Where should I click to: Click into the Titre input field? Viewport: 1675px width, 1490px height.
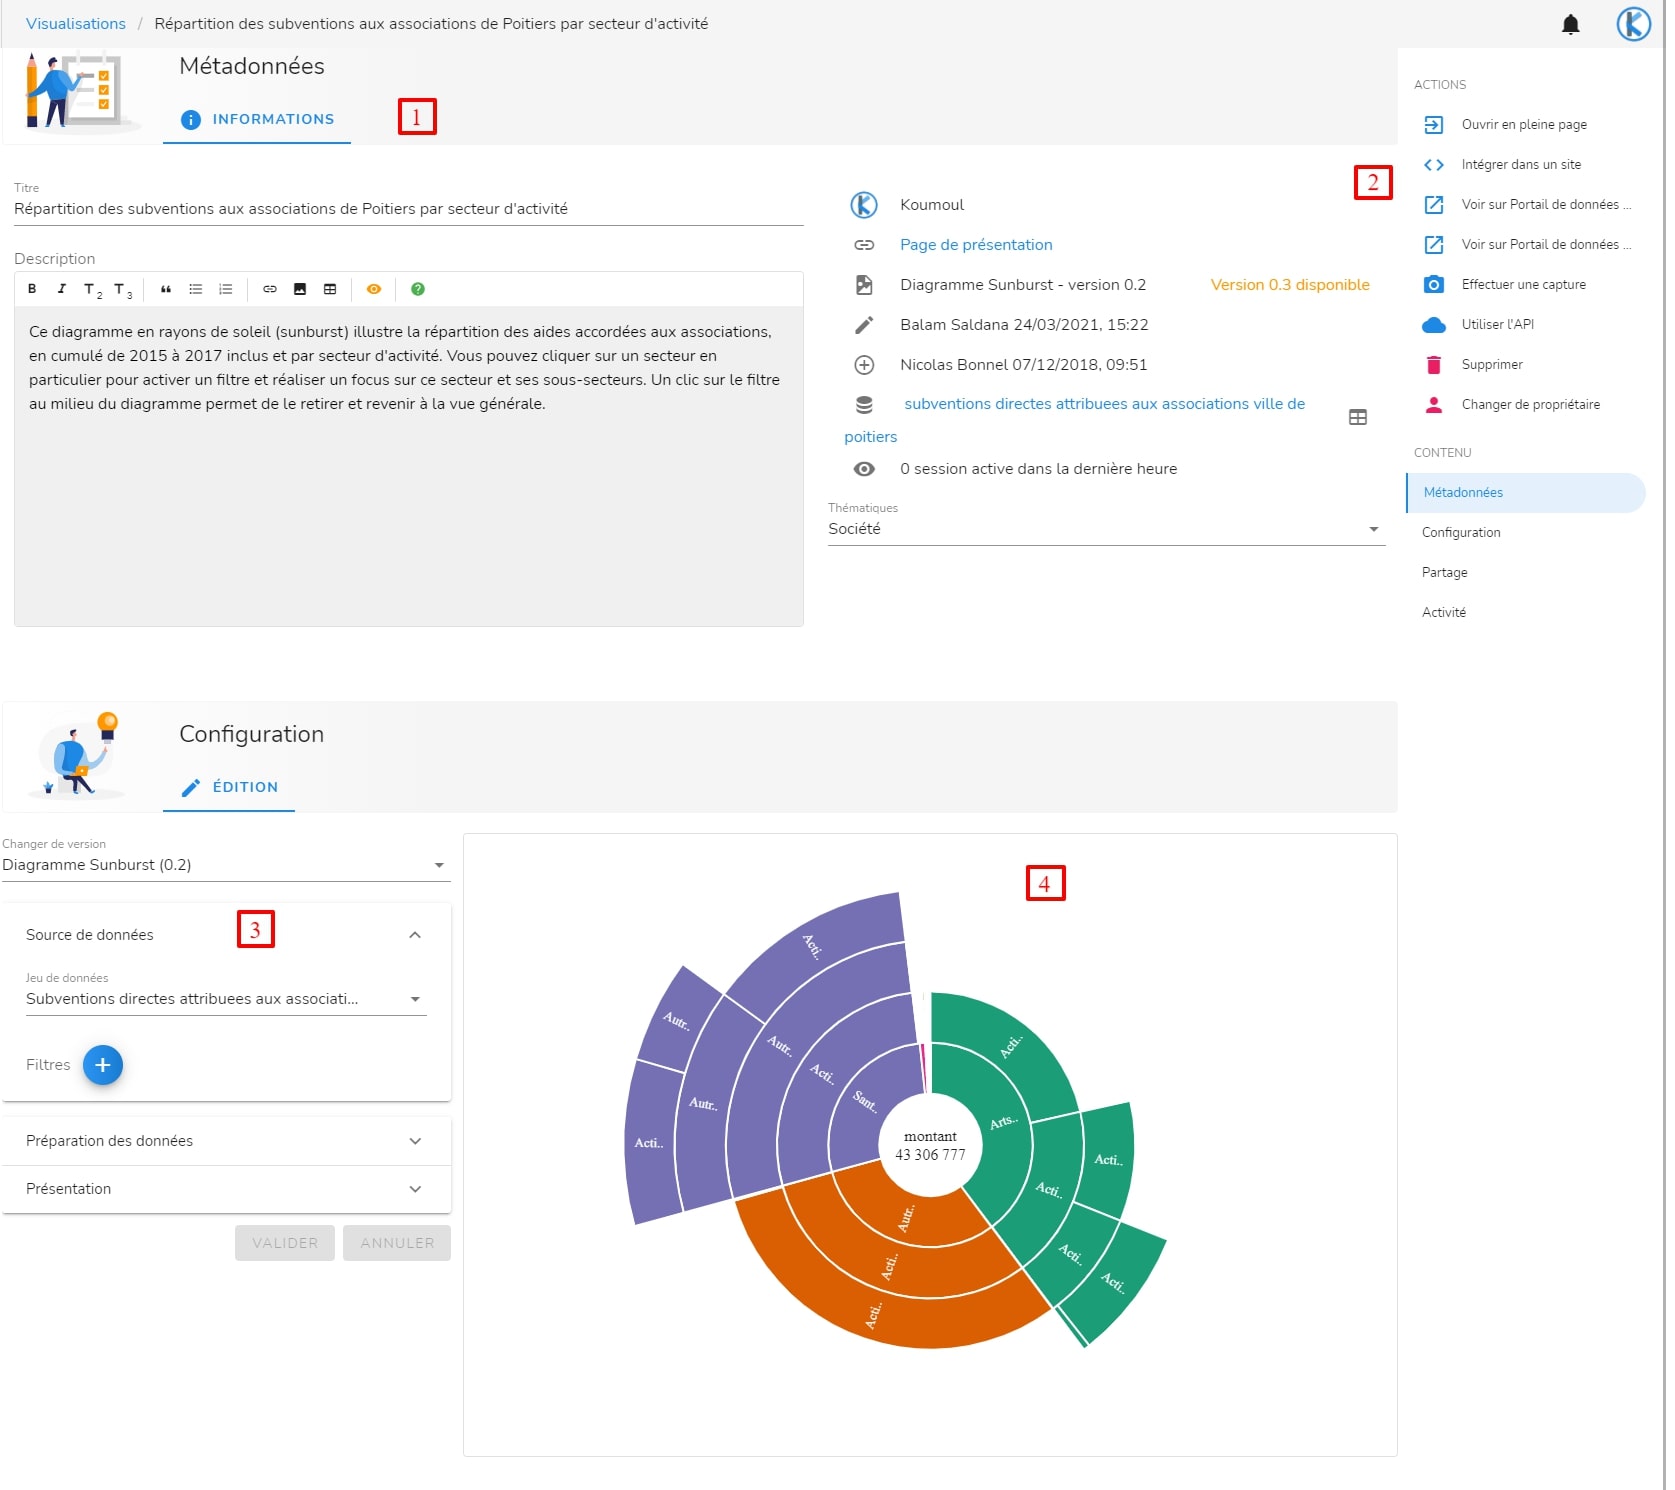click(408, 209)
